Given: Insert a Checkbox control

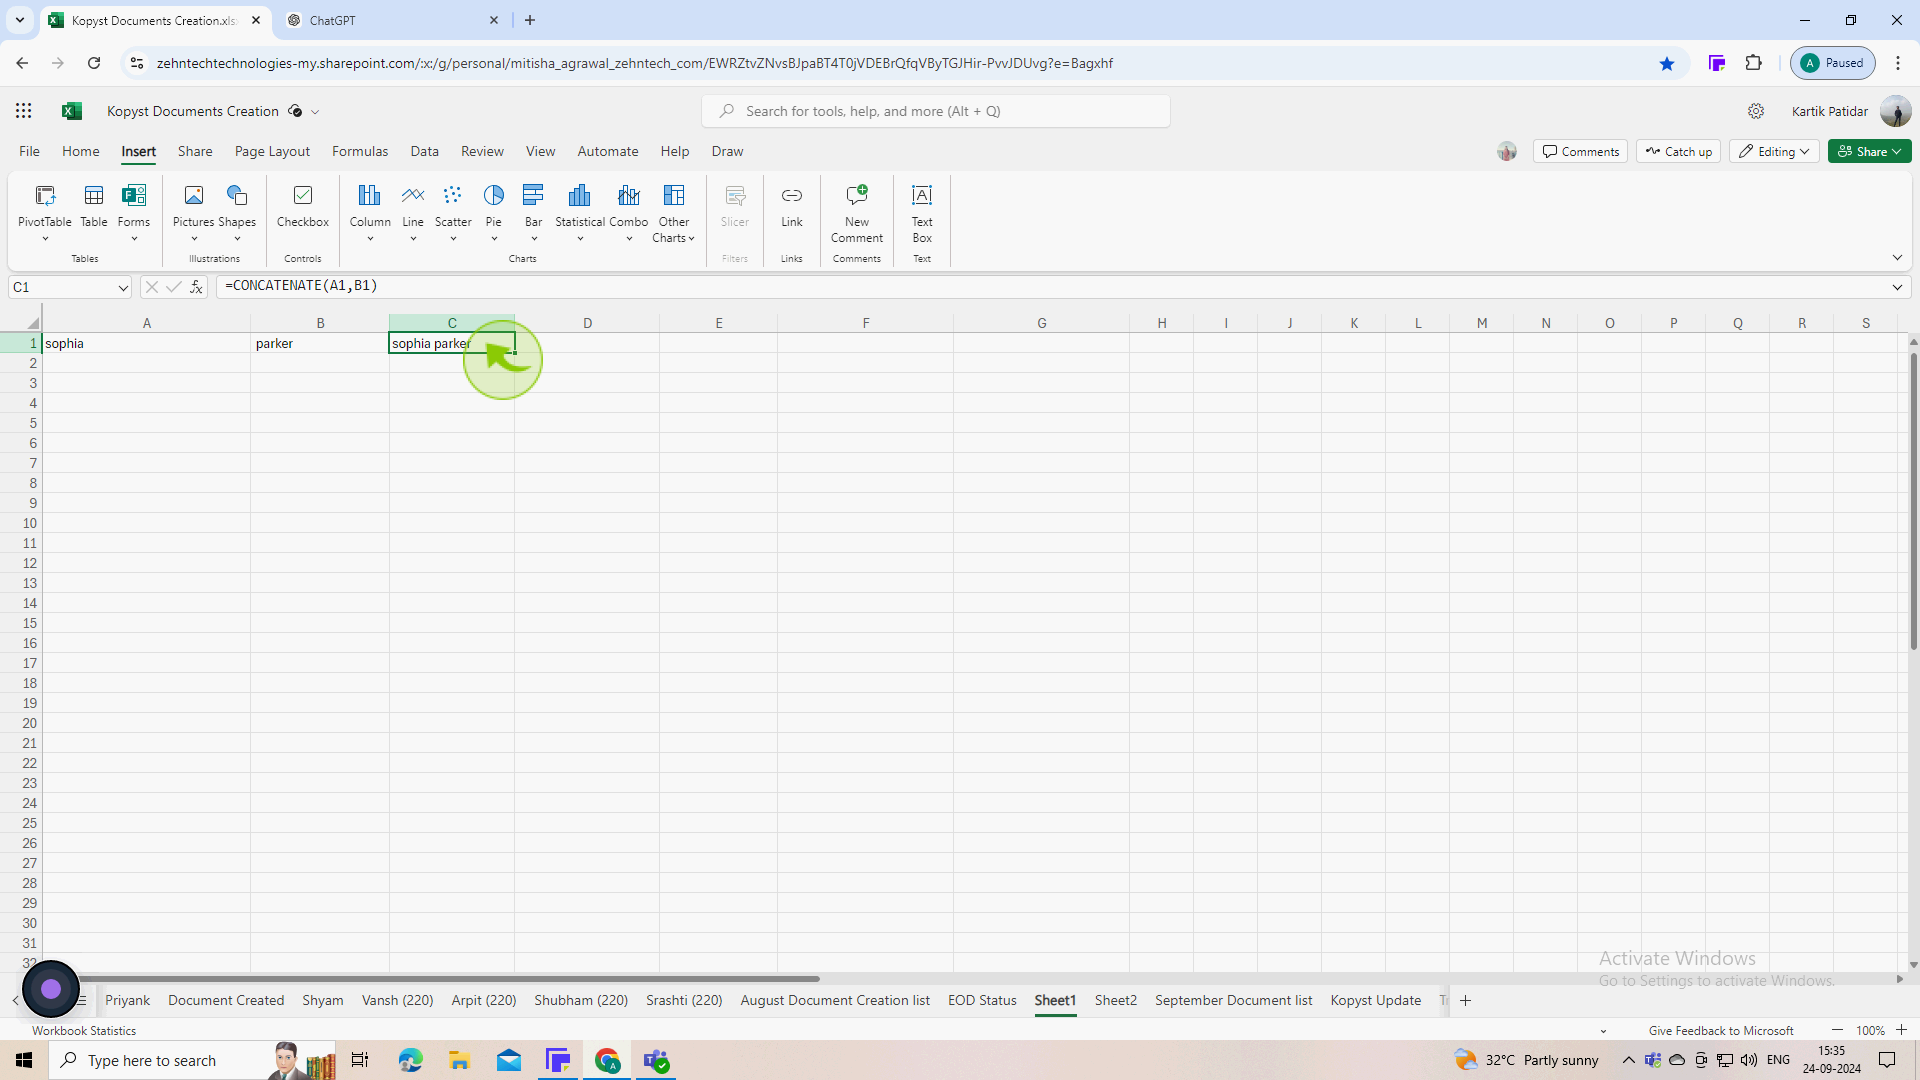Looking at the screenshot, I should [303, 206].
